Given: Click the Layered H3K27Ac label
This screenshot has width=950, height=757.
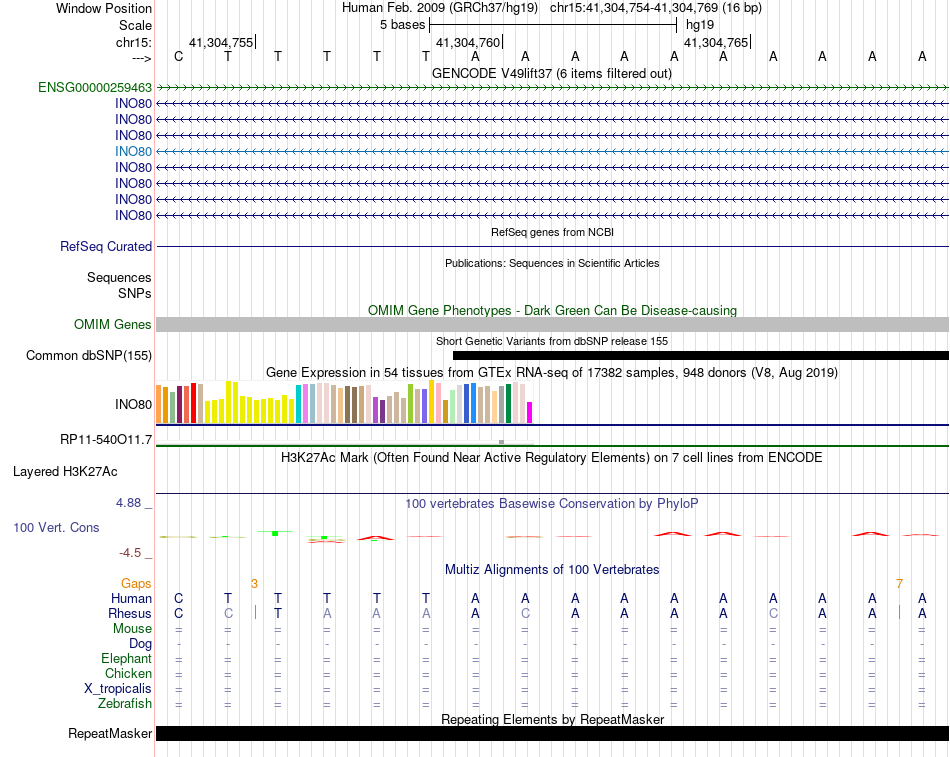Looking at the screenshot, I should click(65, 472).
